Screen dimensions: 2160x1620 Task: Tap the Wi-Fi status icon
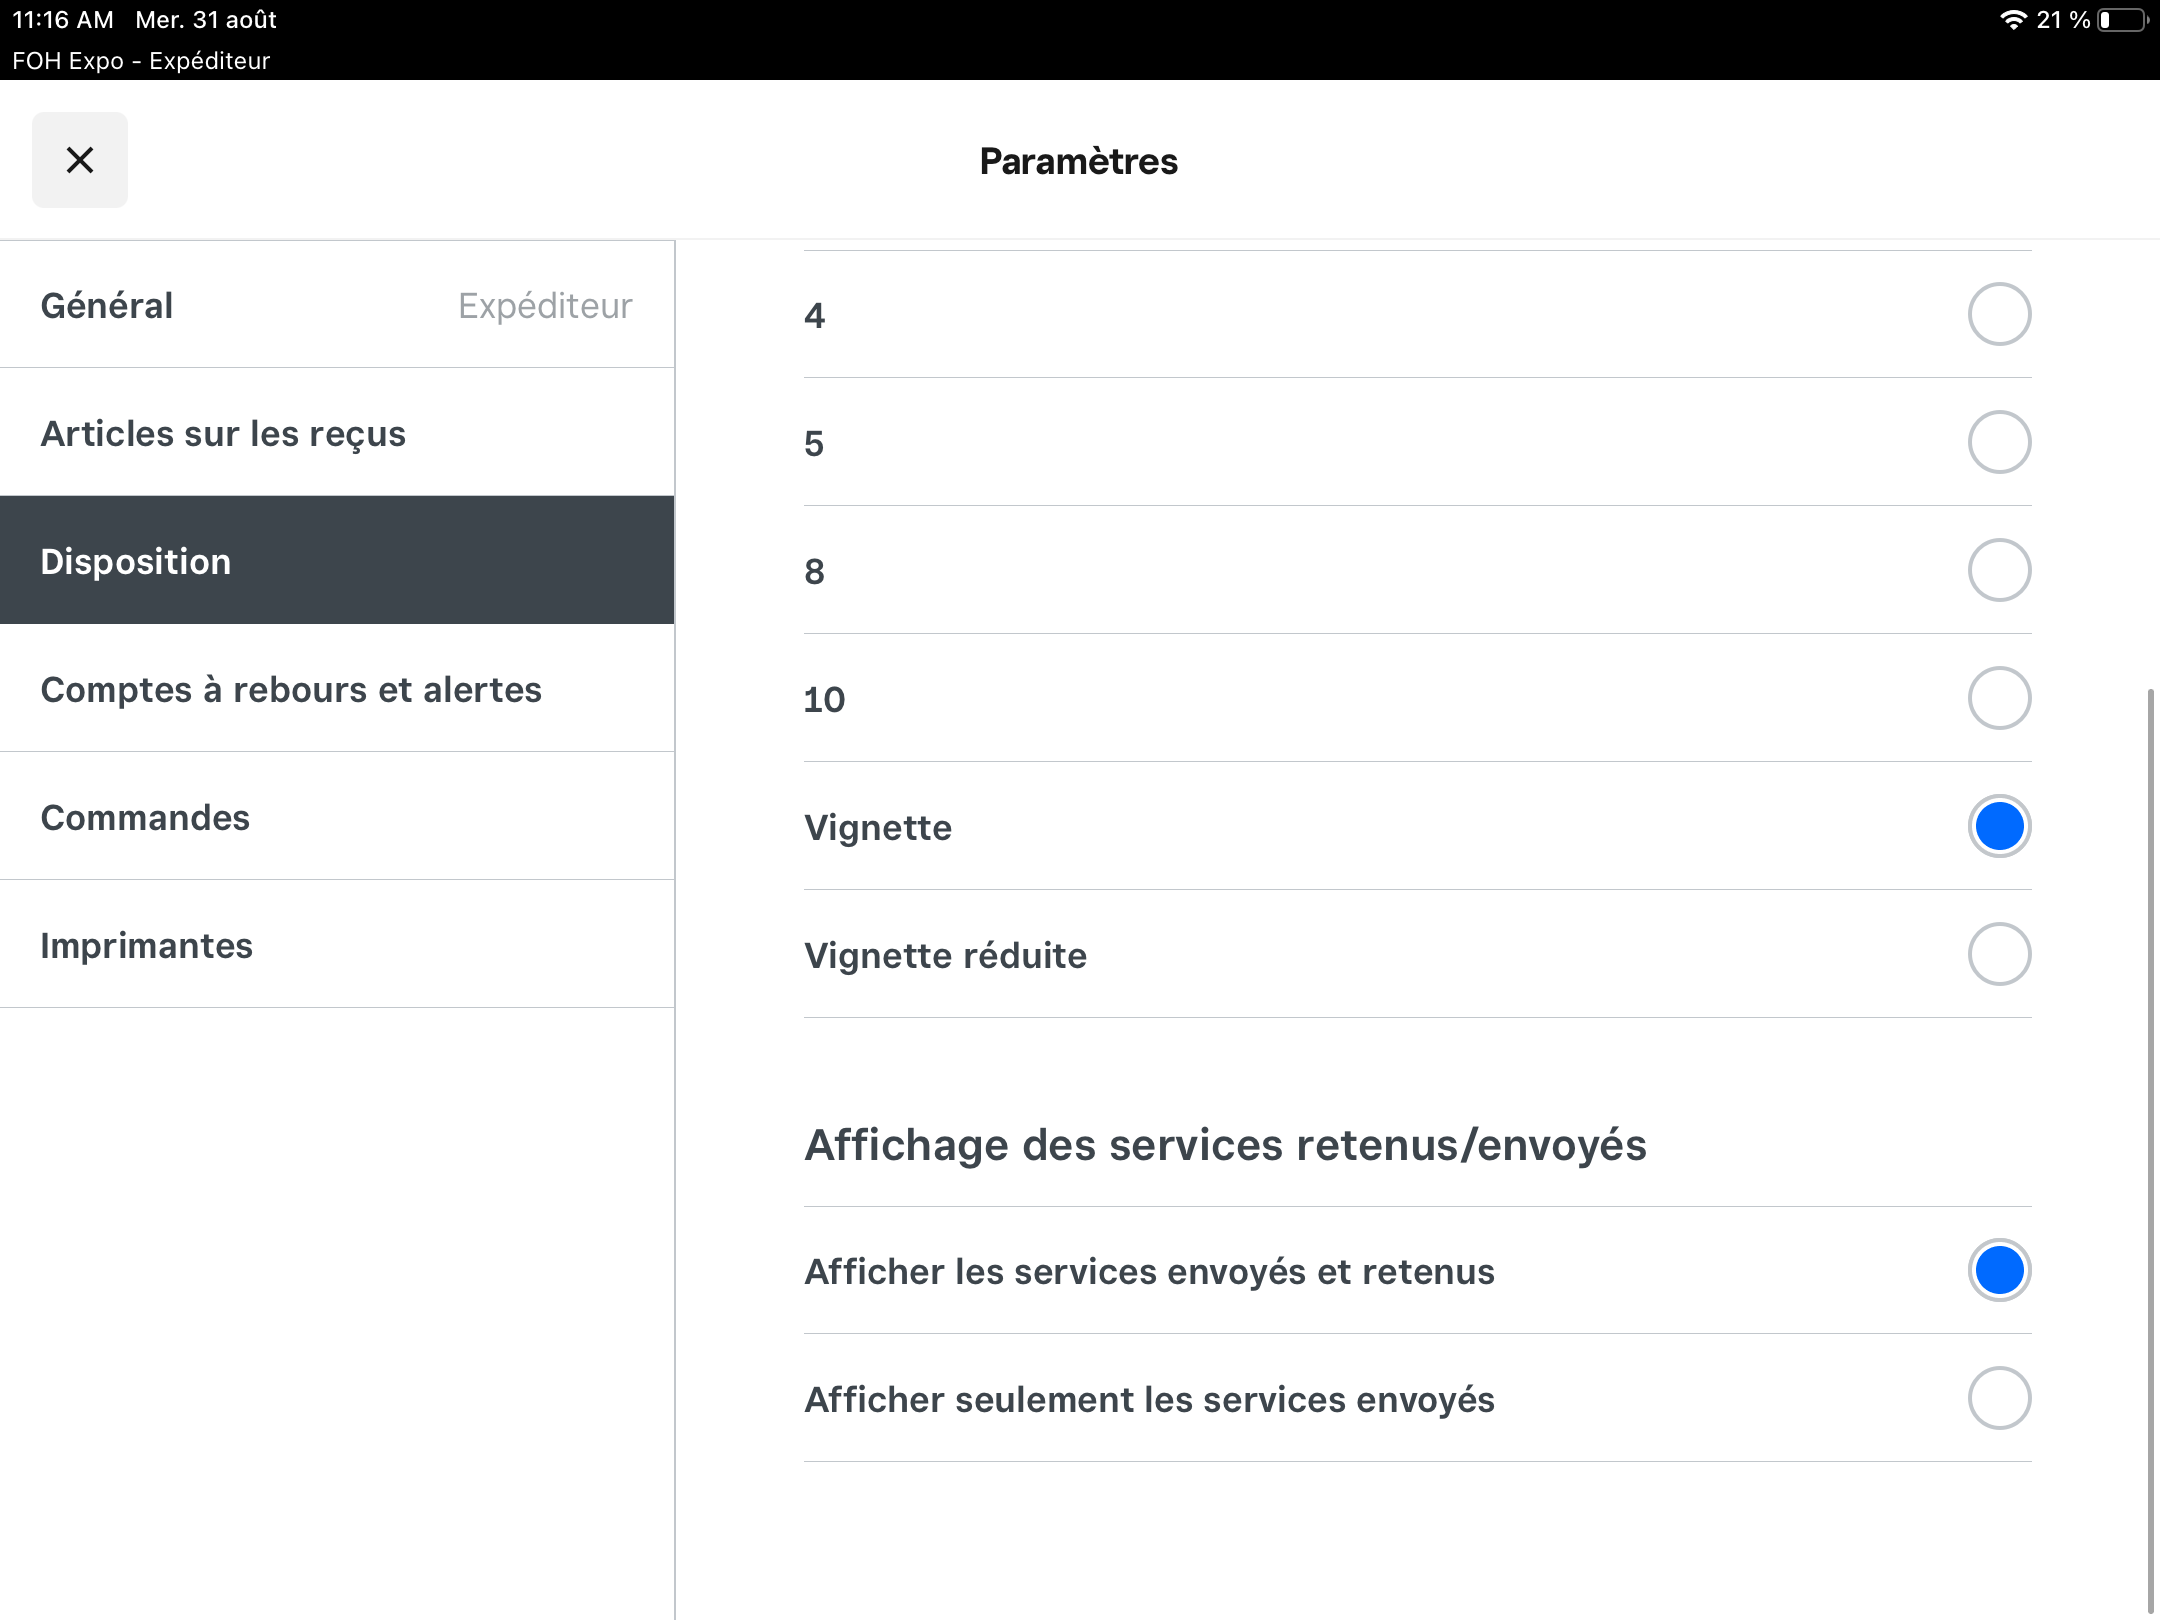point(2012,20)
